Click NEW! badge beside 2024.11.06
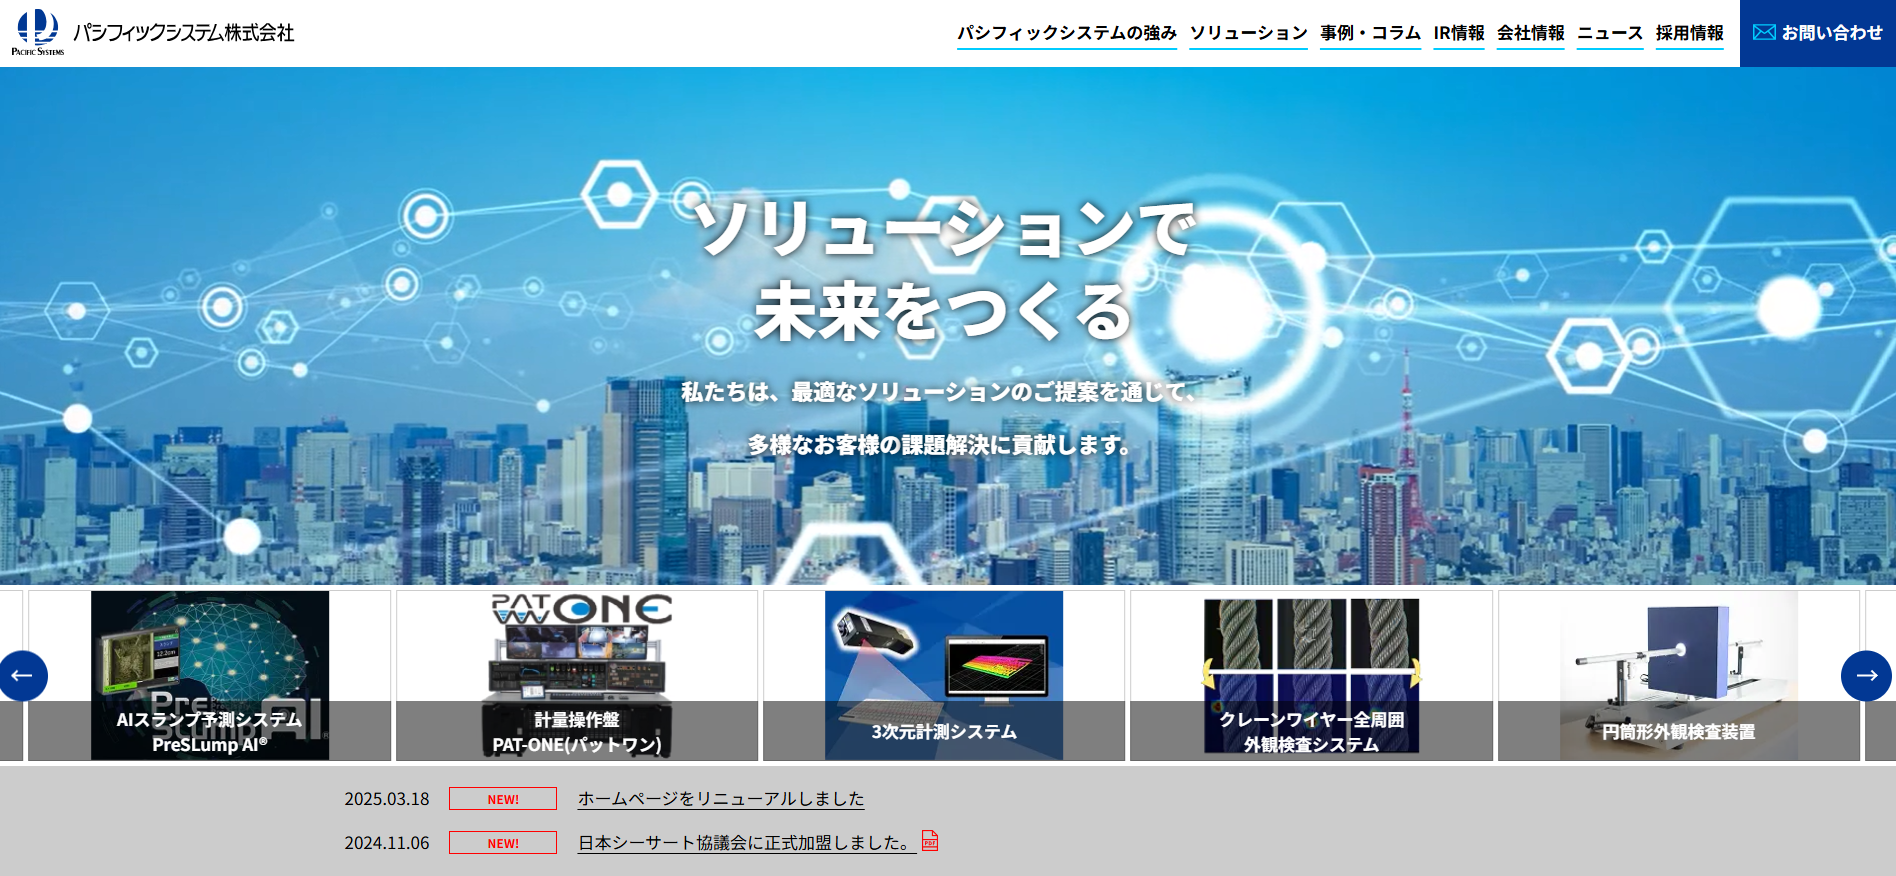The width and height of the screenshot is (1896, 876). tap(503, 843)
